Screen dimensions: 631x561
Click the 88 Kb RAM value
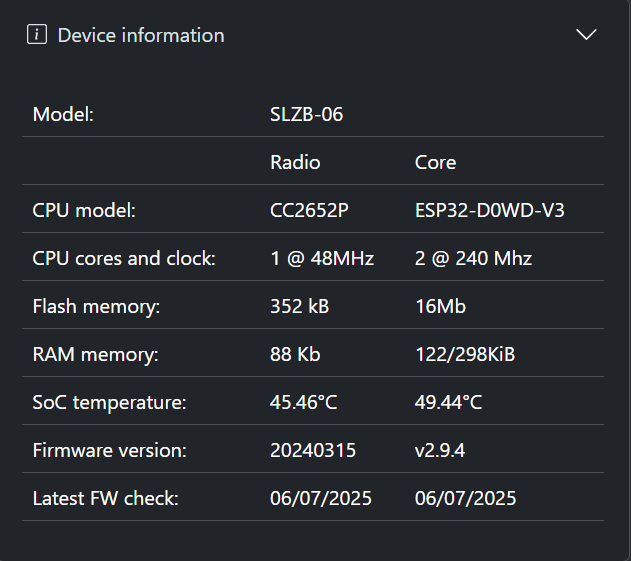[x=295, y=354]
